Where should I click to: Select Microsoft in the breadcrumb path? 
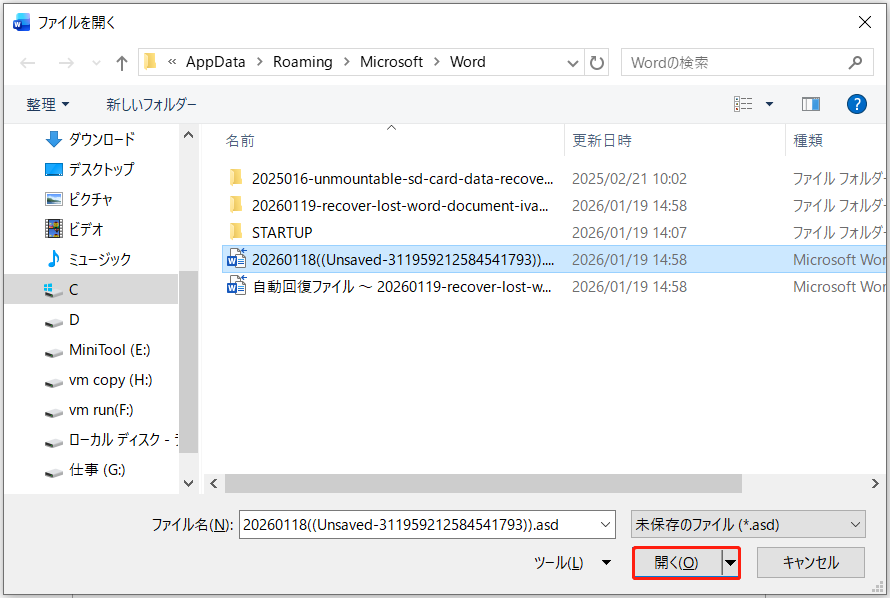(x=391, y=62)
